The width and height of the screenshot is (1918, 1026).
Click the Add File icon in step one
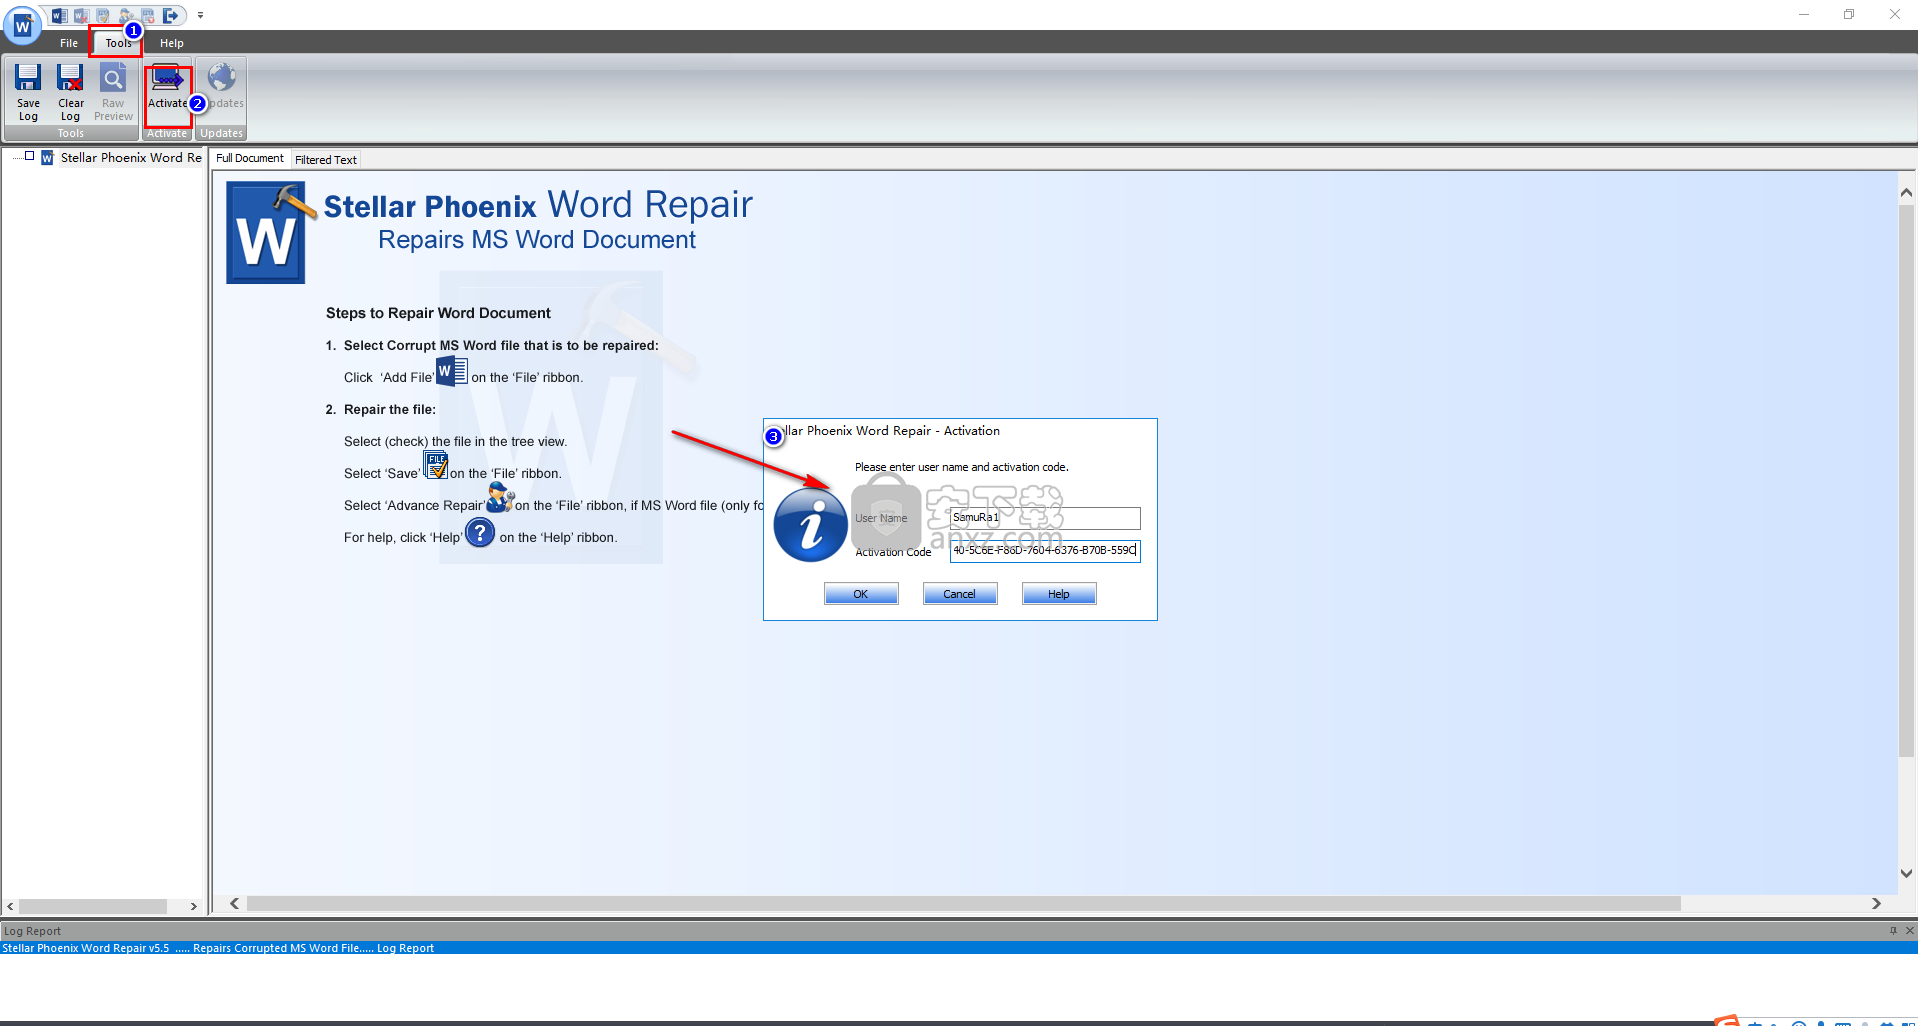(452, 371)
